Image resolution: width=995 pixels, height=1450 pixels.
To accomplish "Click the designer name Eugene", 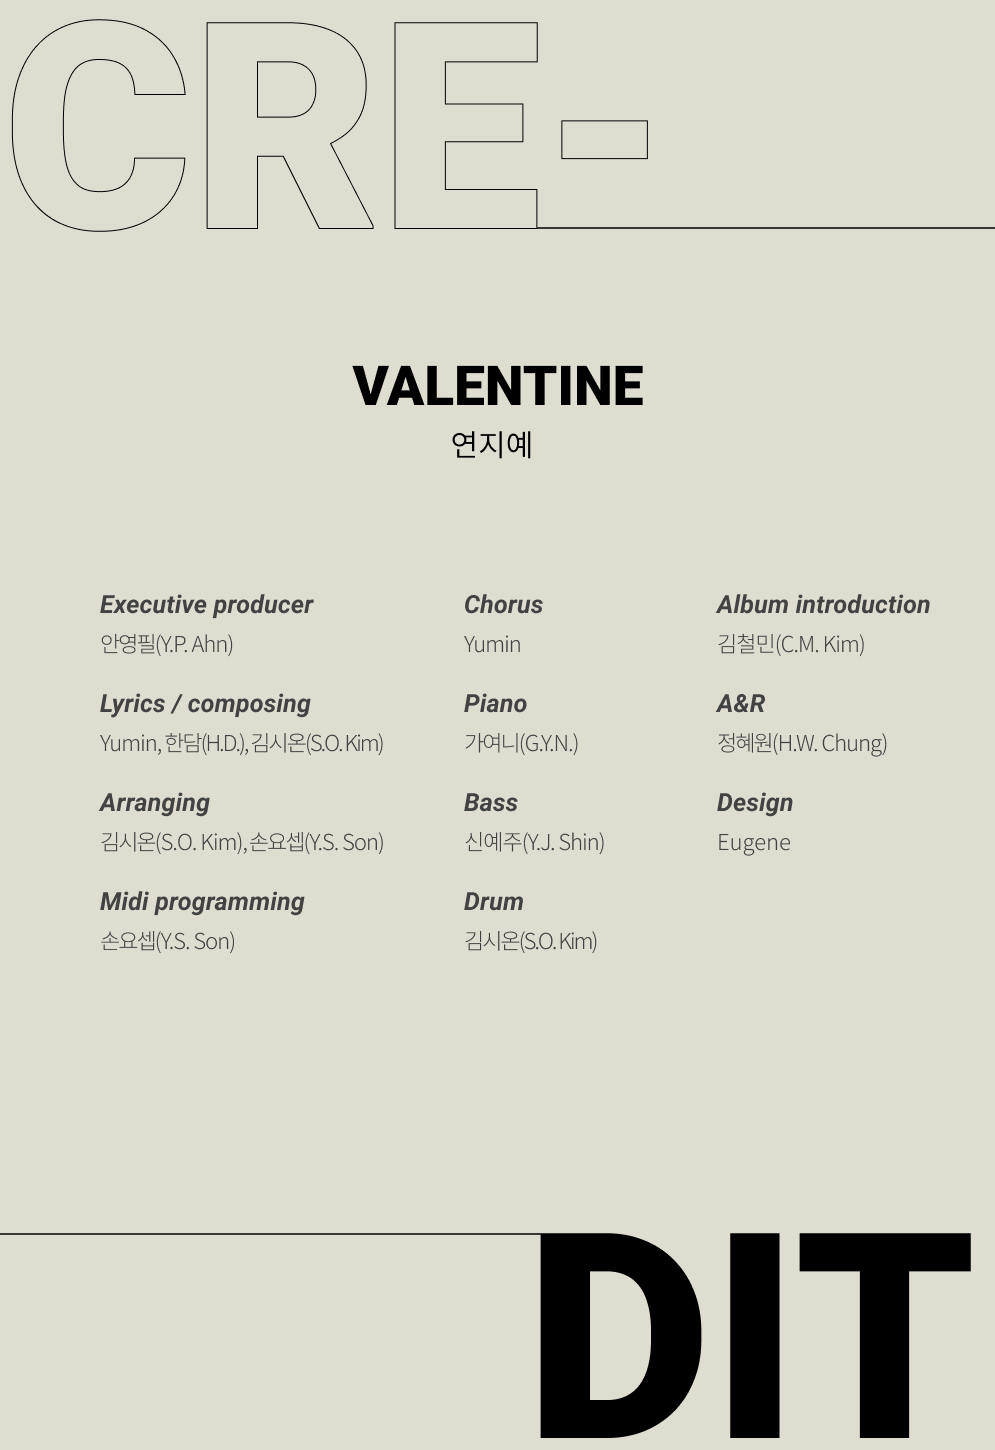I will point(753,842).
